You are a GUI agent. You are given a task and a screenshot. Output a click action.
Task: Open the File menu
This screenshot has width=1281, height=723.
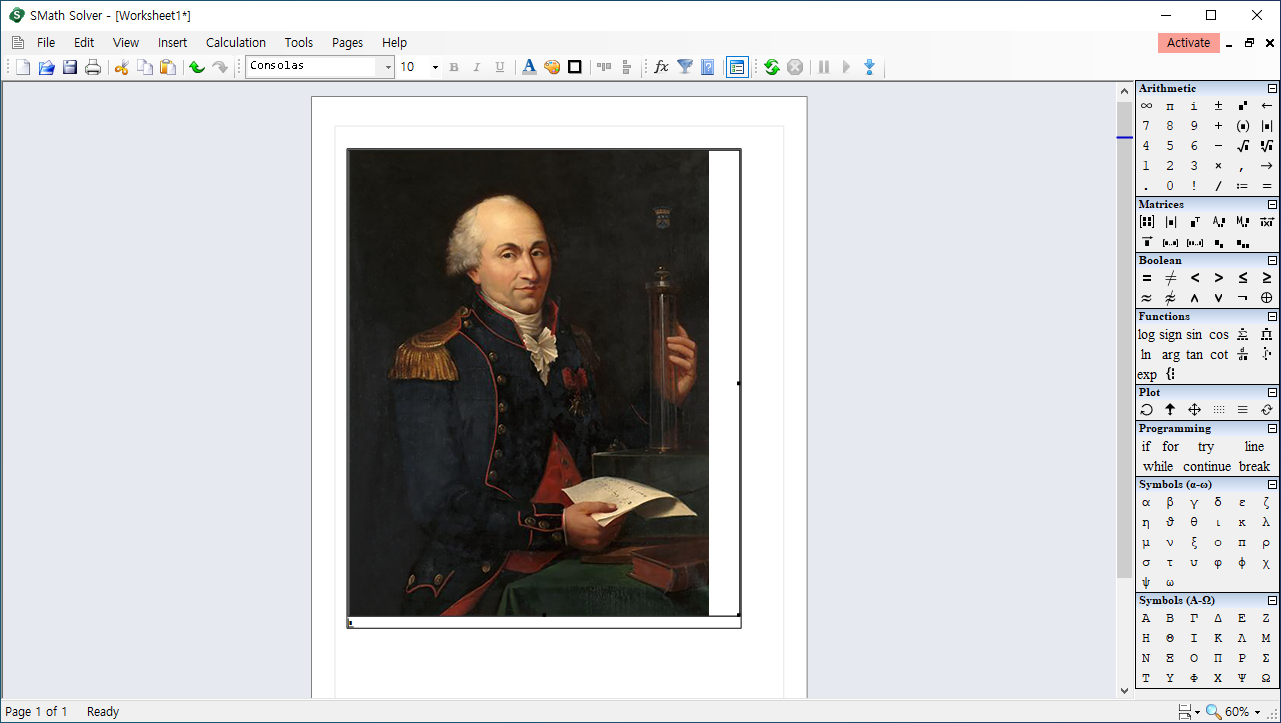coord(46,43)
